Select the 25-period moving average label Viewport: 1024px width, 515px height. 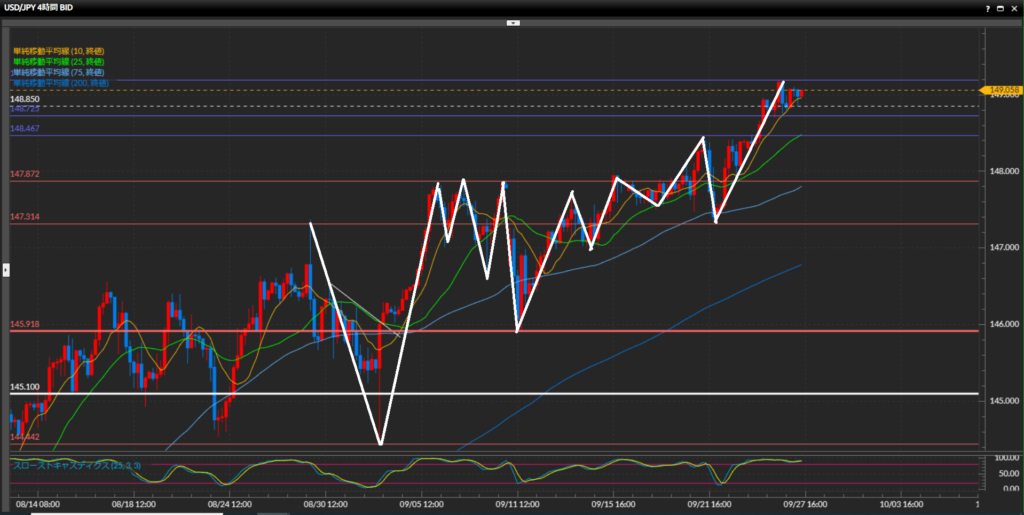pos(59,61)
